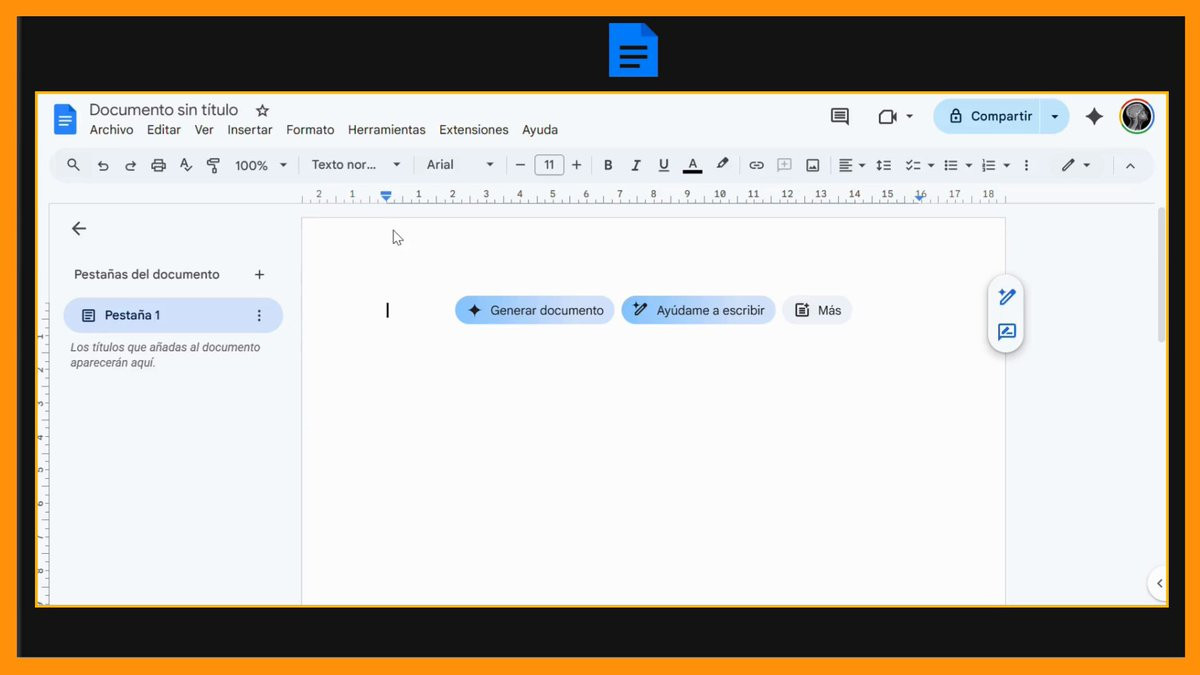1200x675 pixels.
Task: Hide the menus with the collapse chevron
Action: pos(1130,166)
